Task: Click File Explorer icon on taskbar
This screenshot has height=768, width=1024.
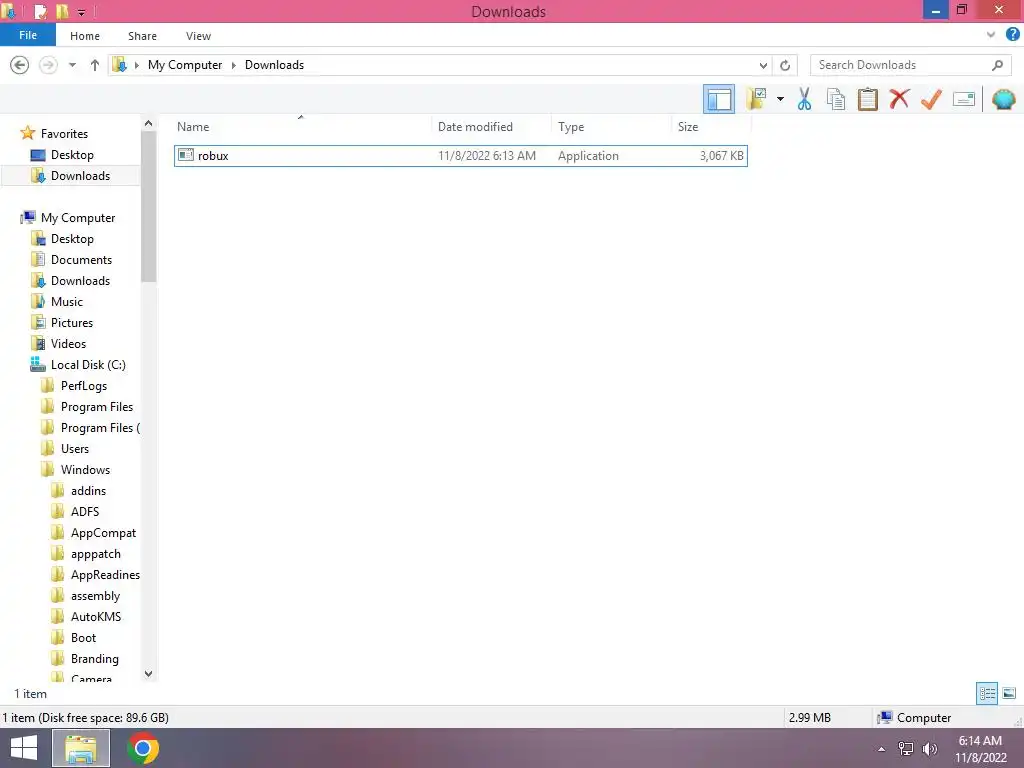Action: tap(80, 748)
